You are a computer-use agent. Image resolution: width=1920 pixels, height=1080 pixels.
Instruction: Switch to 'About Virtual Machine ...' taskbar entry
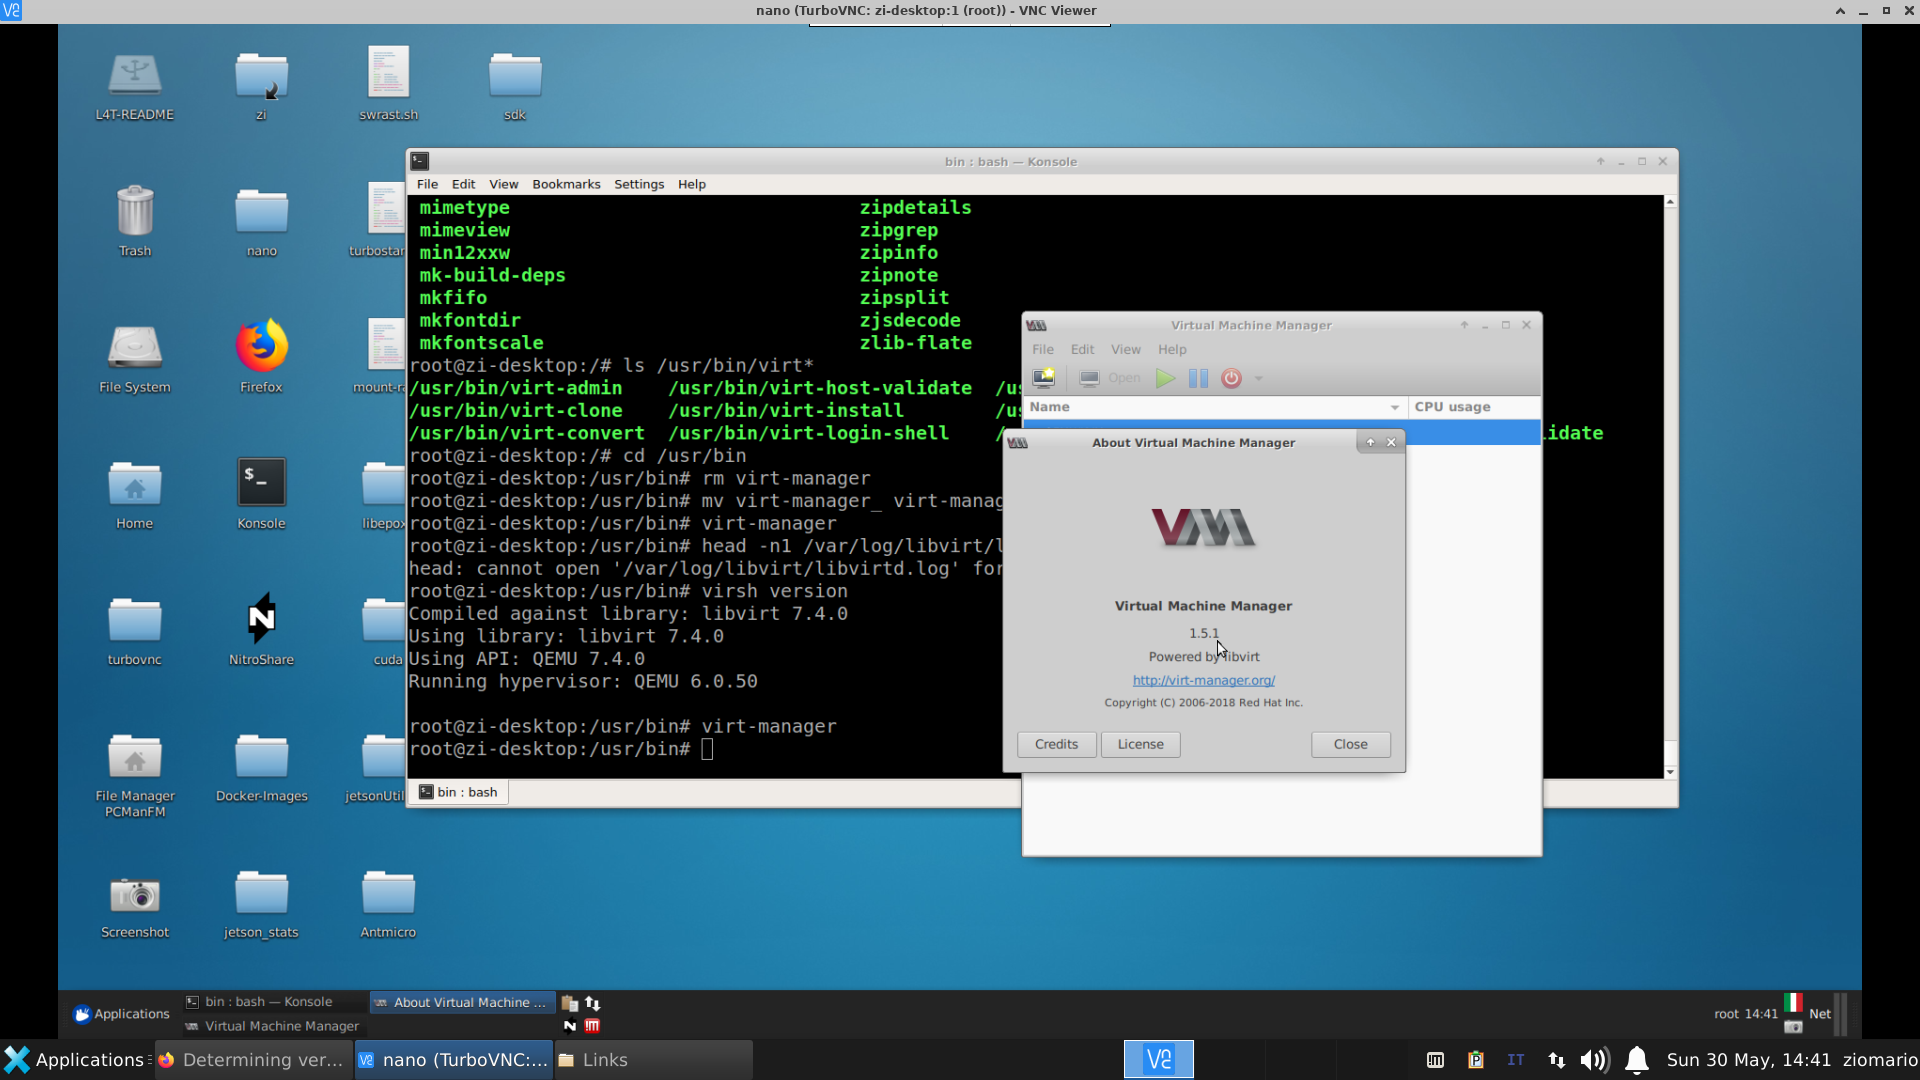pos(460,1002)
